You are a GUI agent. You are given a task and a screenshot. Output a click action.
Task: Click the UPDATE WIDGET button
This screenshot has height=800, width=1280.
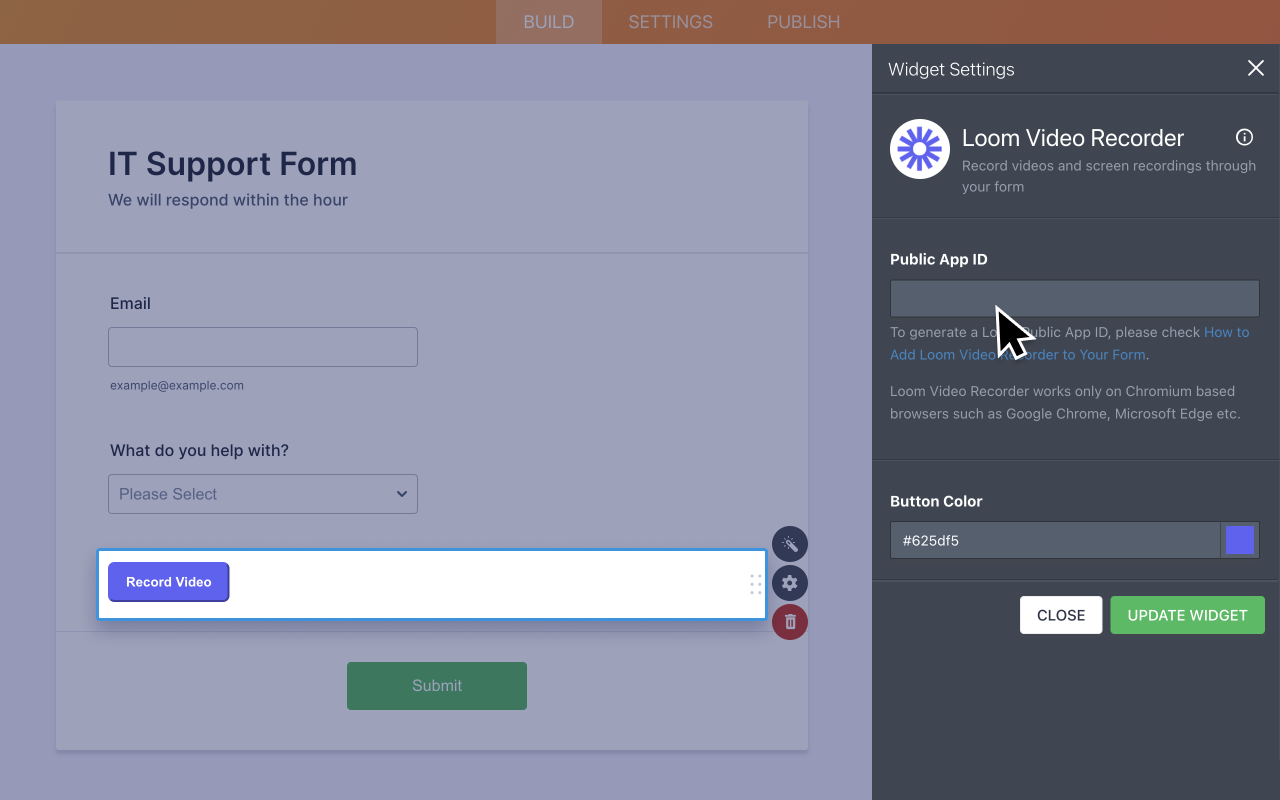pos(1187,615)
